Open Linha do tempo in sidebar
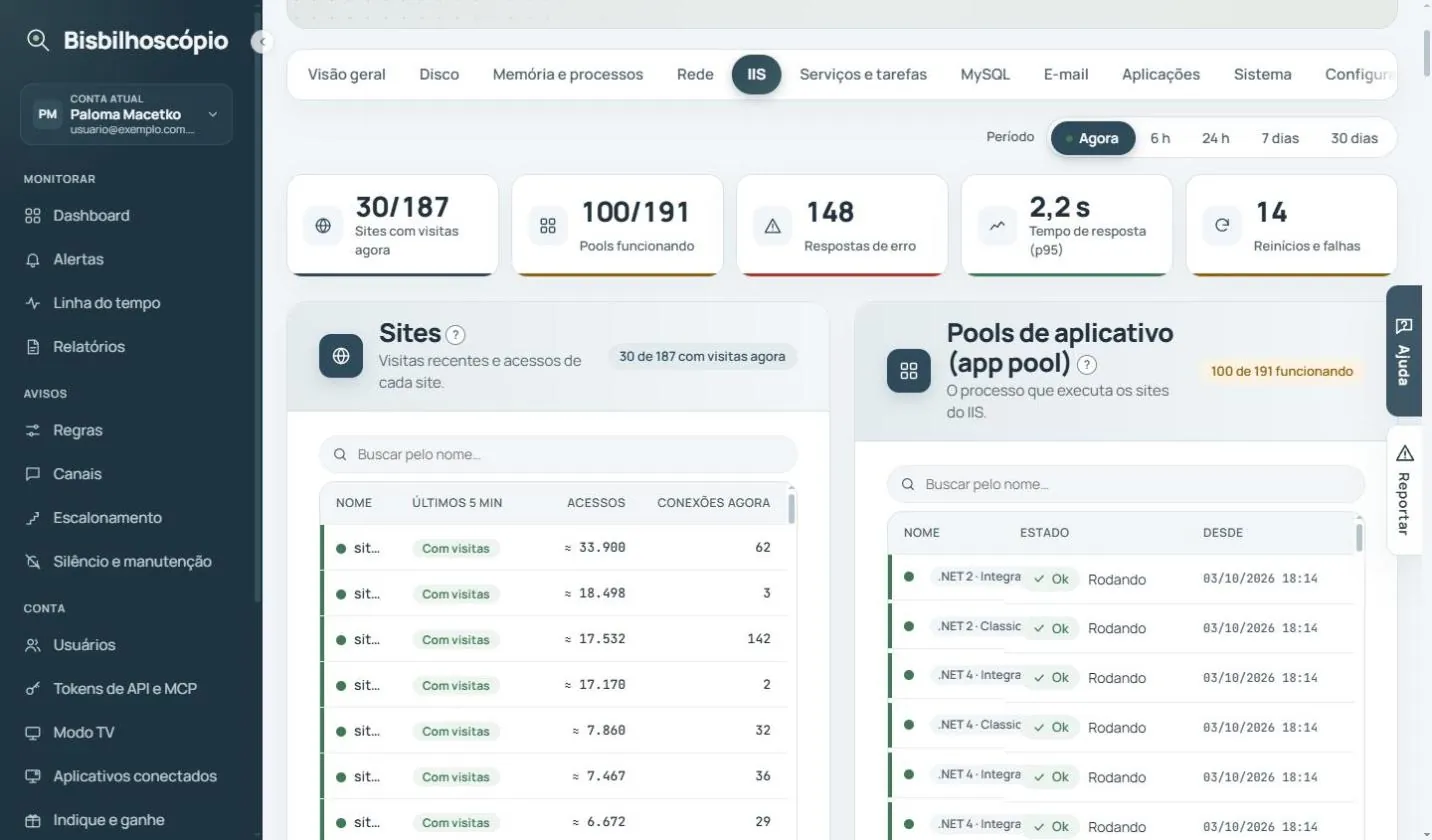Viewport: 1432px width, 840px height. [x=106, y=303]
